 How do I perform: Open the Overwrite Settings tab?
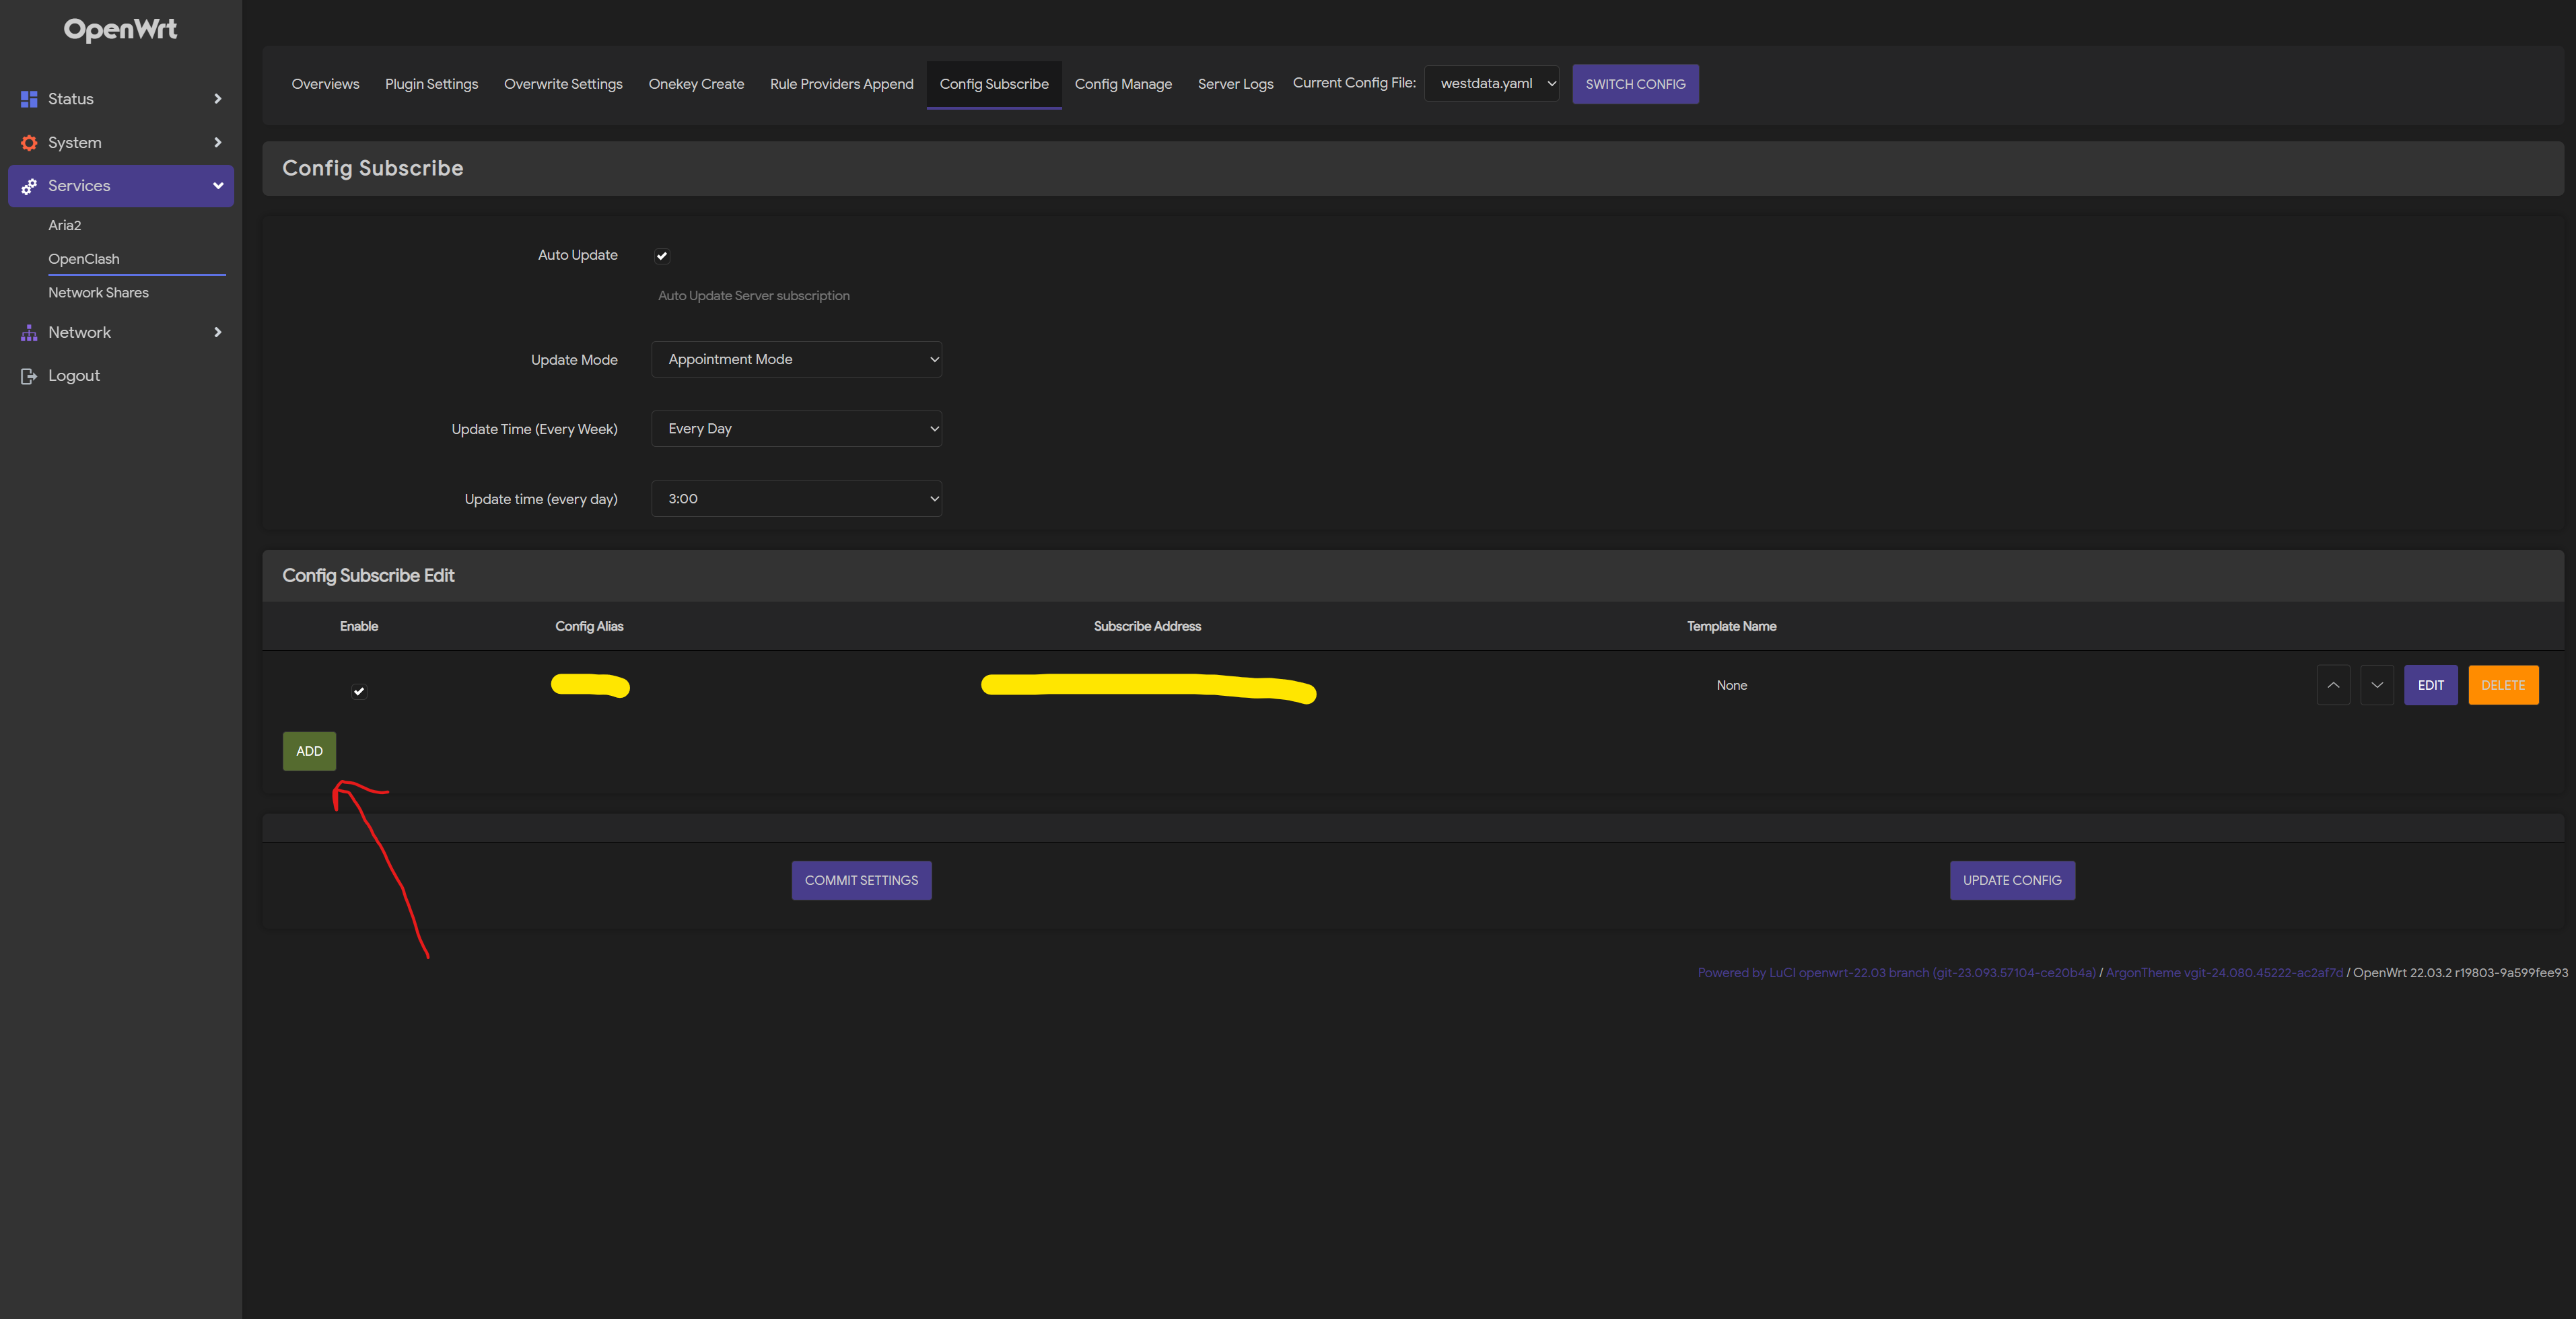563,84
